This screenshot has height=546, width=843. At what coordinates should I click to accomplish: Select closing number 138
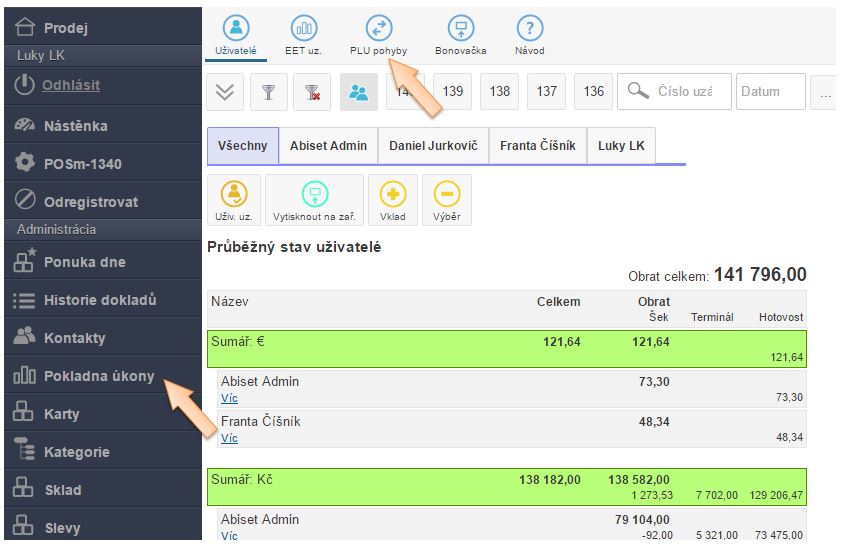click(500, 92)
